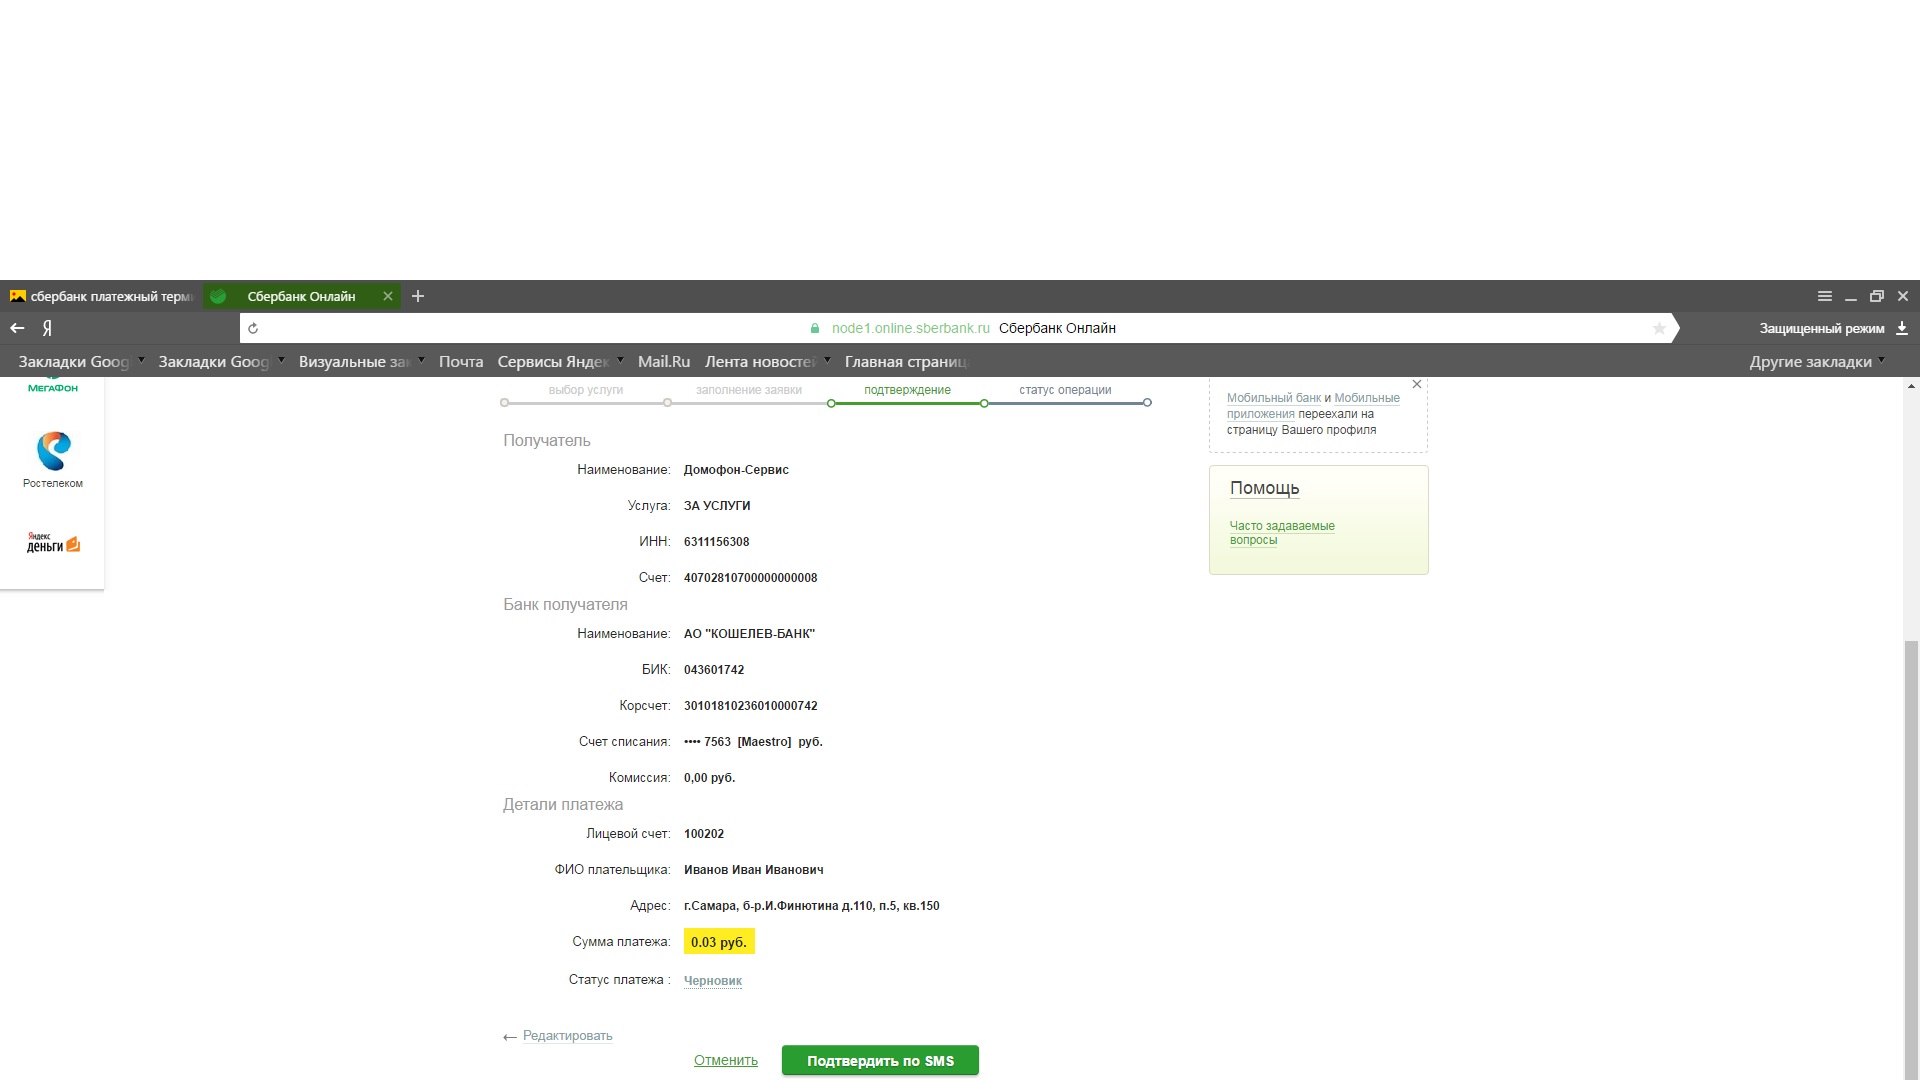This screenshot has width=1920, height=1080.
Task: Open Yandex Money sidebar icon
Action: 53,543
